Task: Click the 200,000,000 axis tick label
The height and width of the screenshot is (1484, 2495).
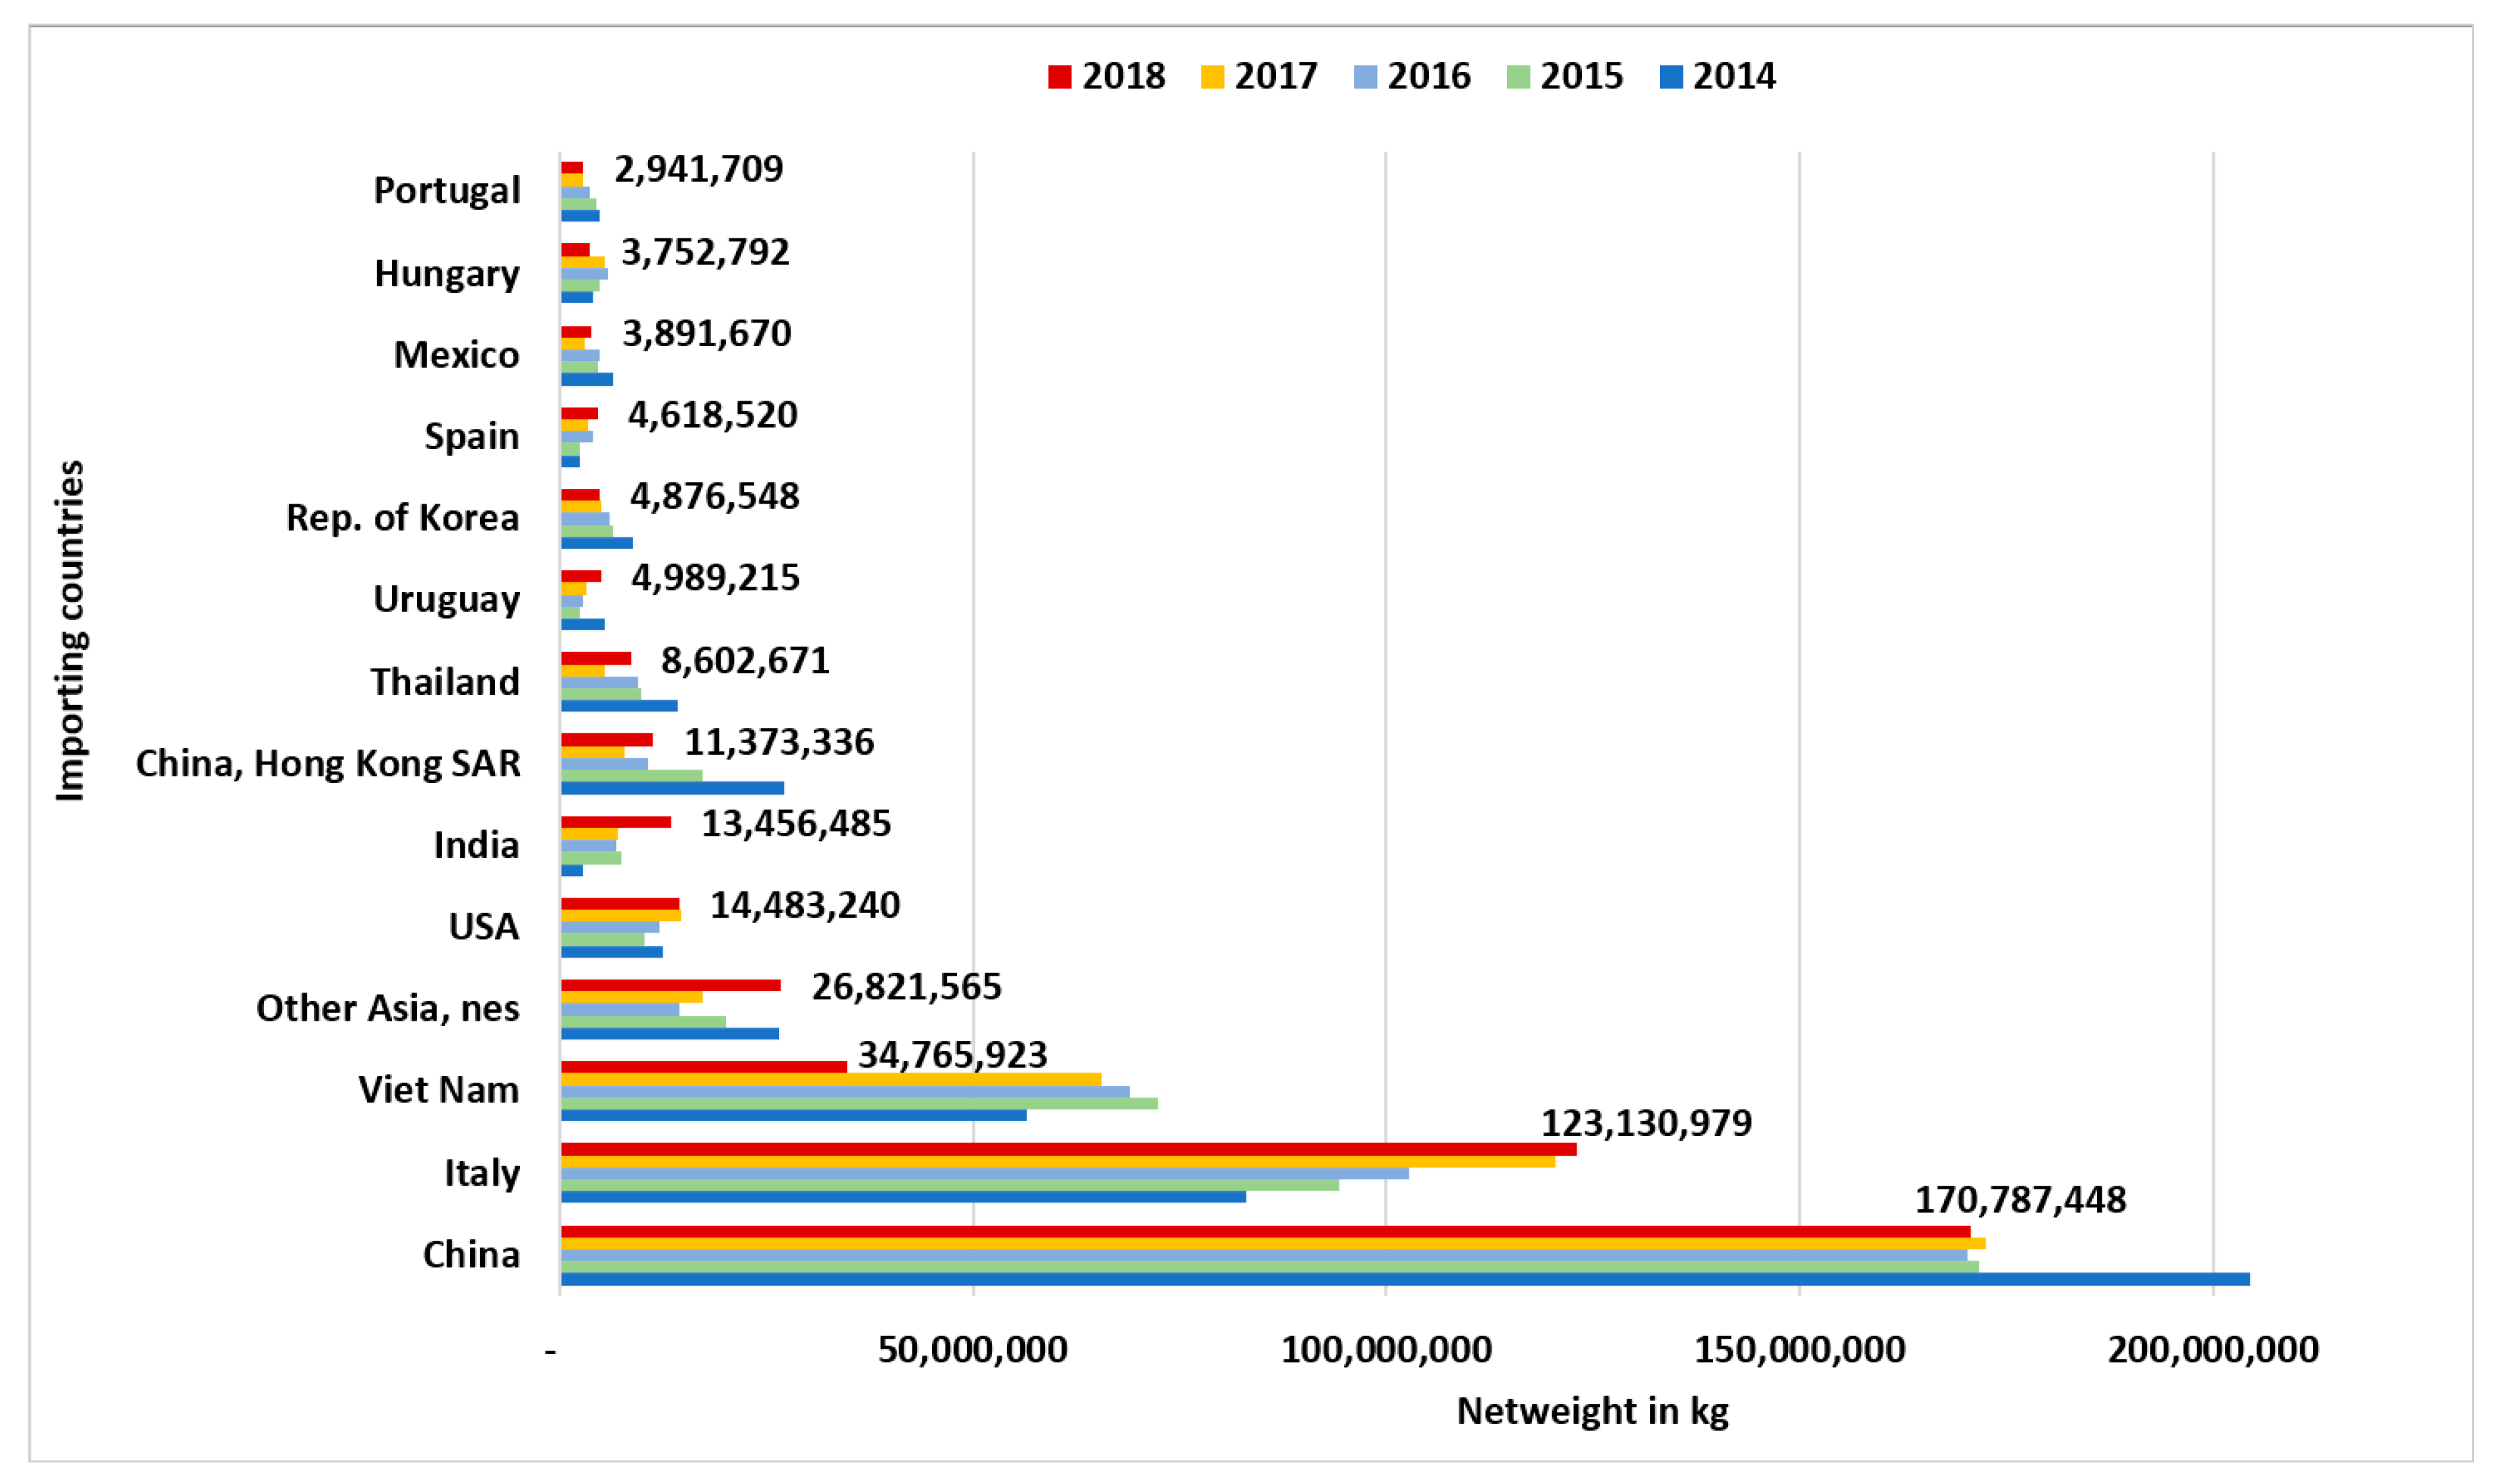Action: click(2213, 1351)
